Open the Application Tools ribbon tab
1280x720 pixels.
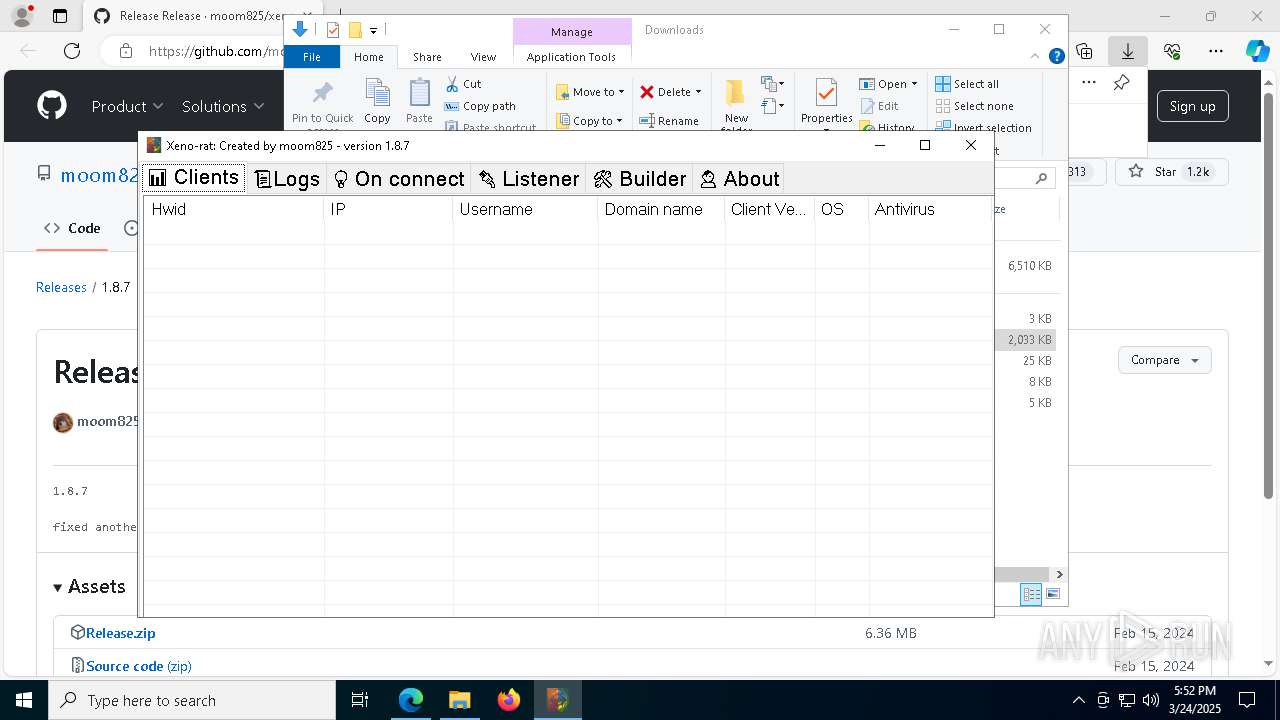click(571, 57)
